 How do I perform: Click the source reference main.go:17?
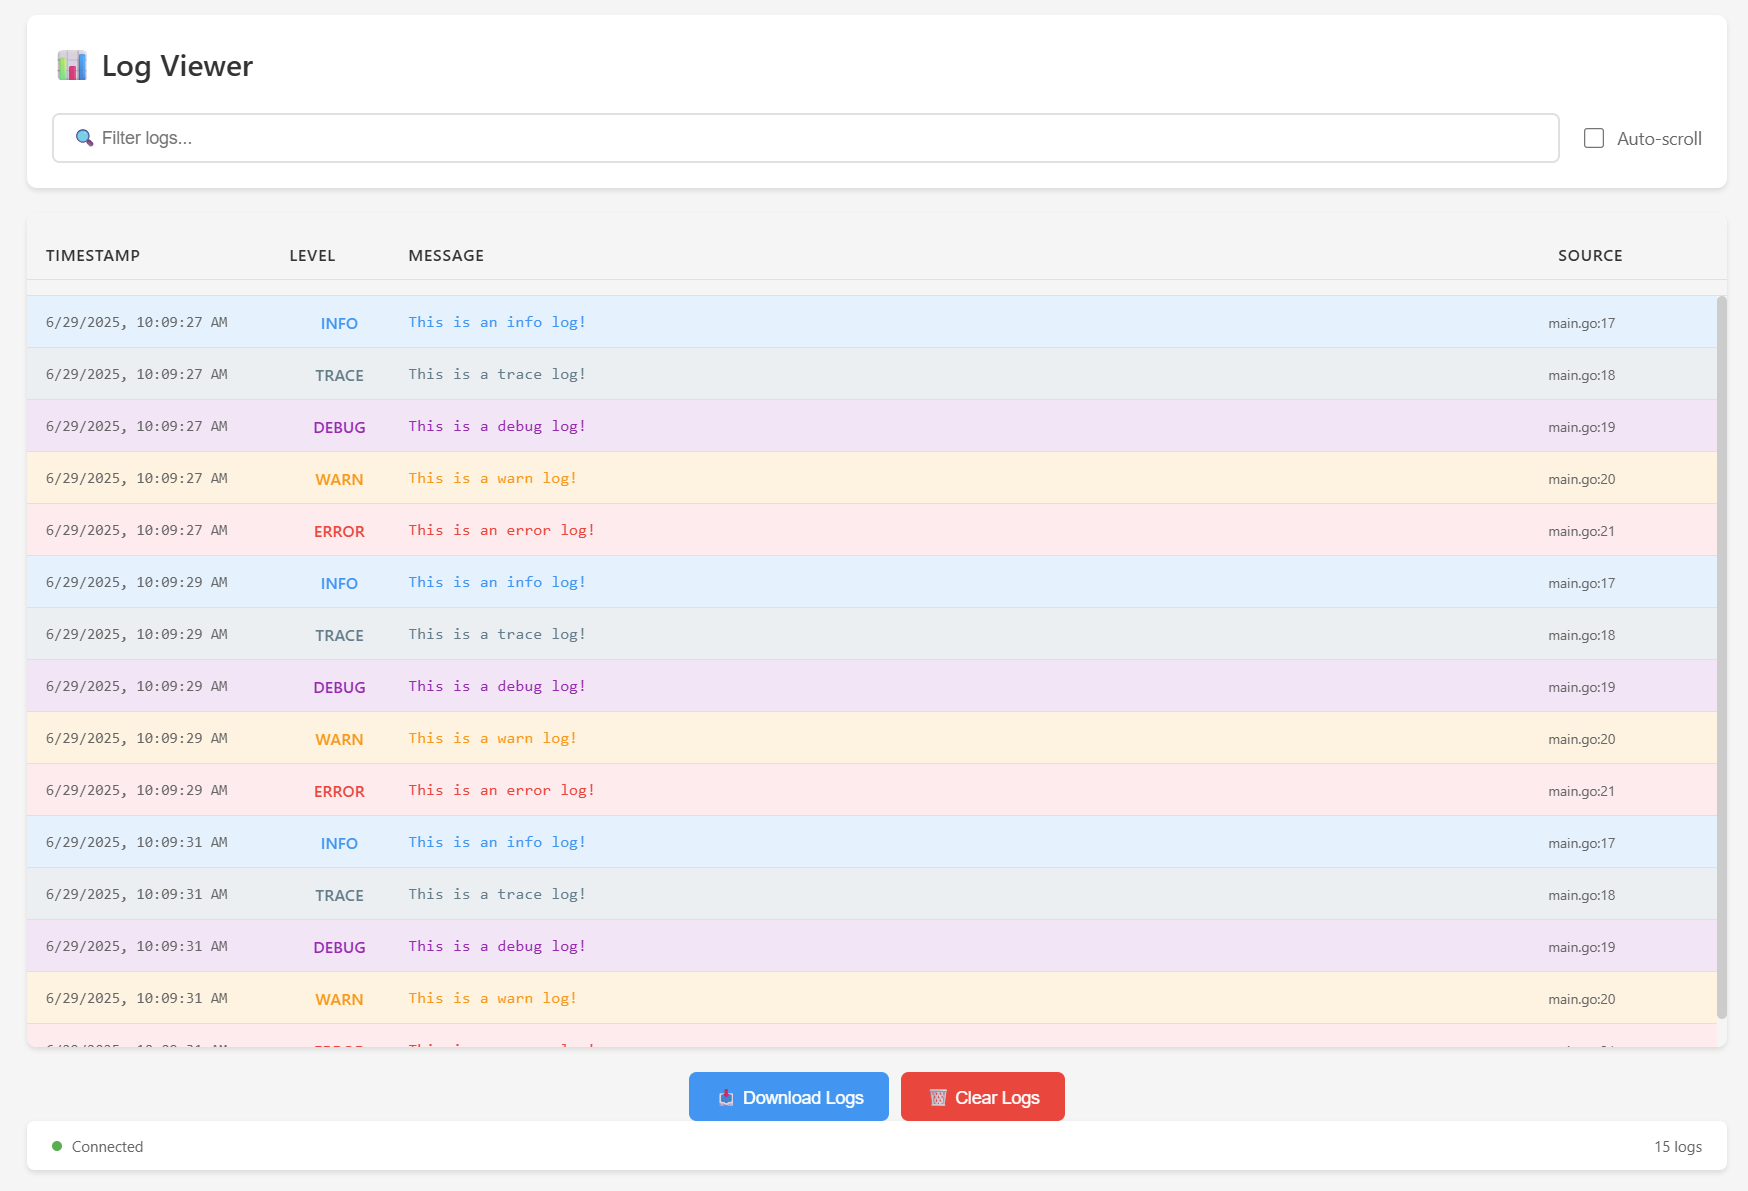coord(1581,322)
